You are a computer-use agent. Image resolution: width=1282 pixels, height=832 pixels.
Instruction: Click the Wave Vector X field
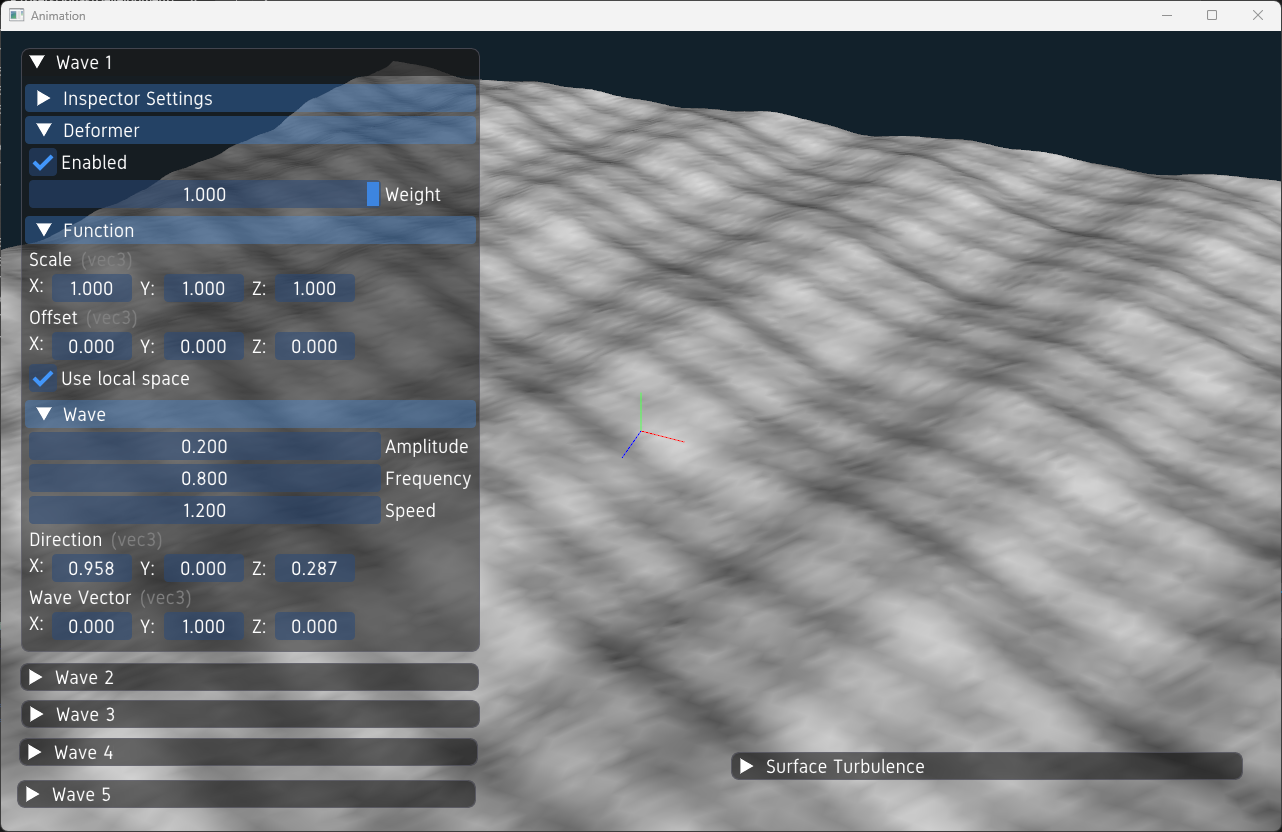(x=92, y=626)
